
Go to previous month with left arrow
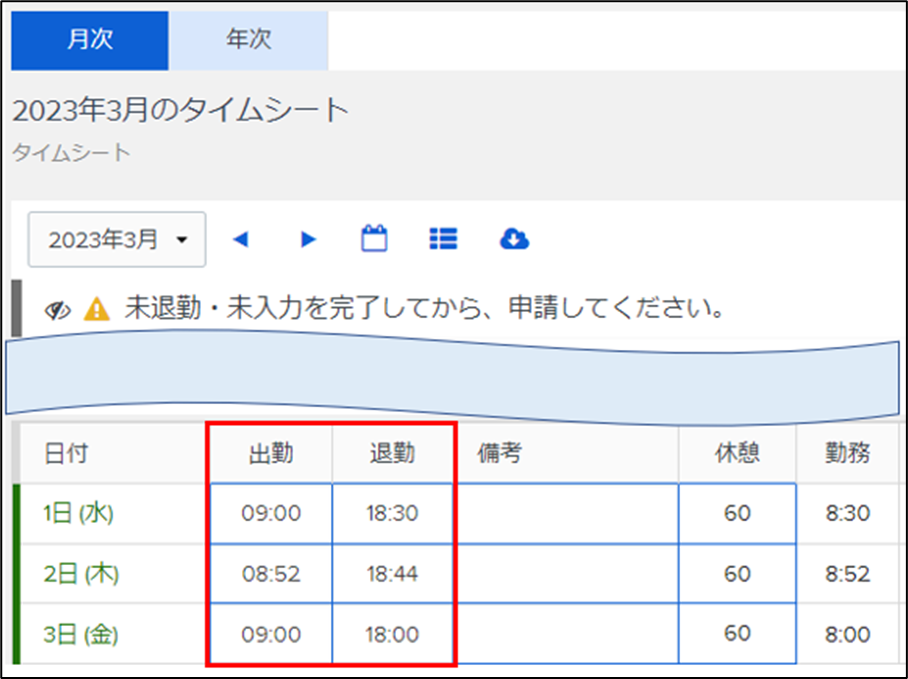pos(240,239)
